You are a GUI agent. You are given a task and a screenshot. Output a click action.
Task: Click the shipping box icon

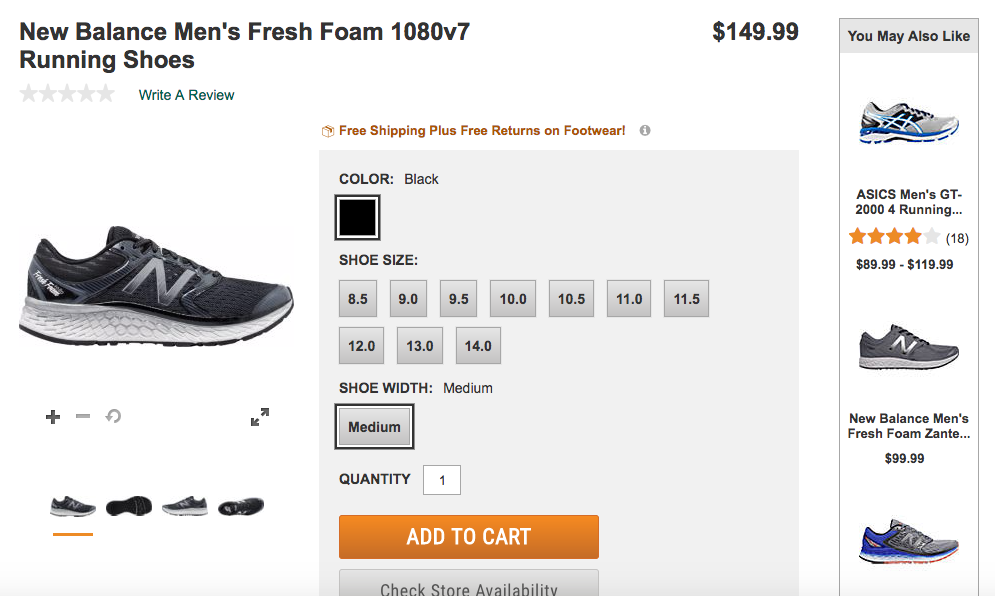[x=328, y=131]
